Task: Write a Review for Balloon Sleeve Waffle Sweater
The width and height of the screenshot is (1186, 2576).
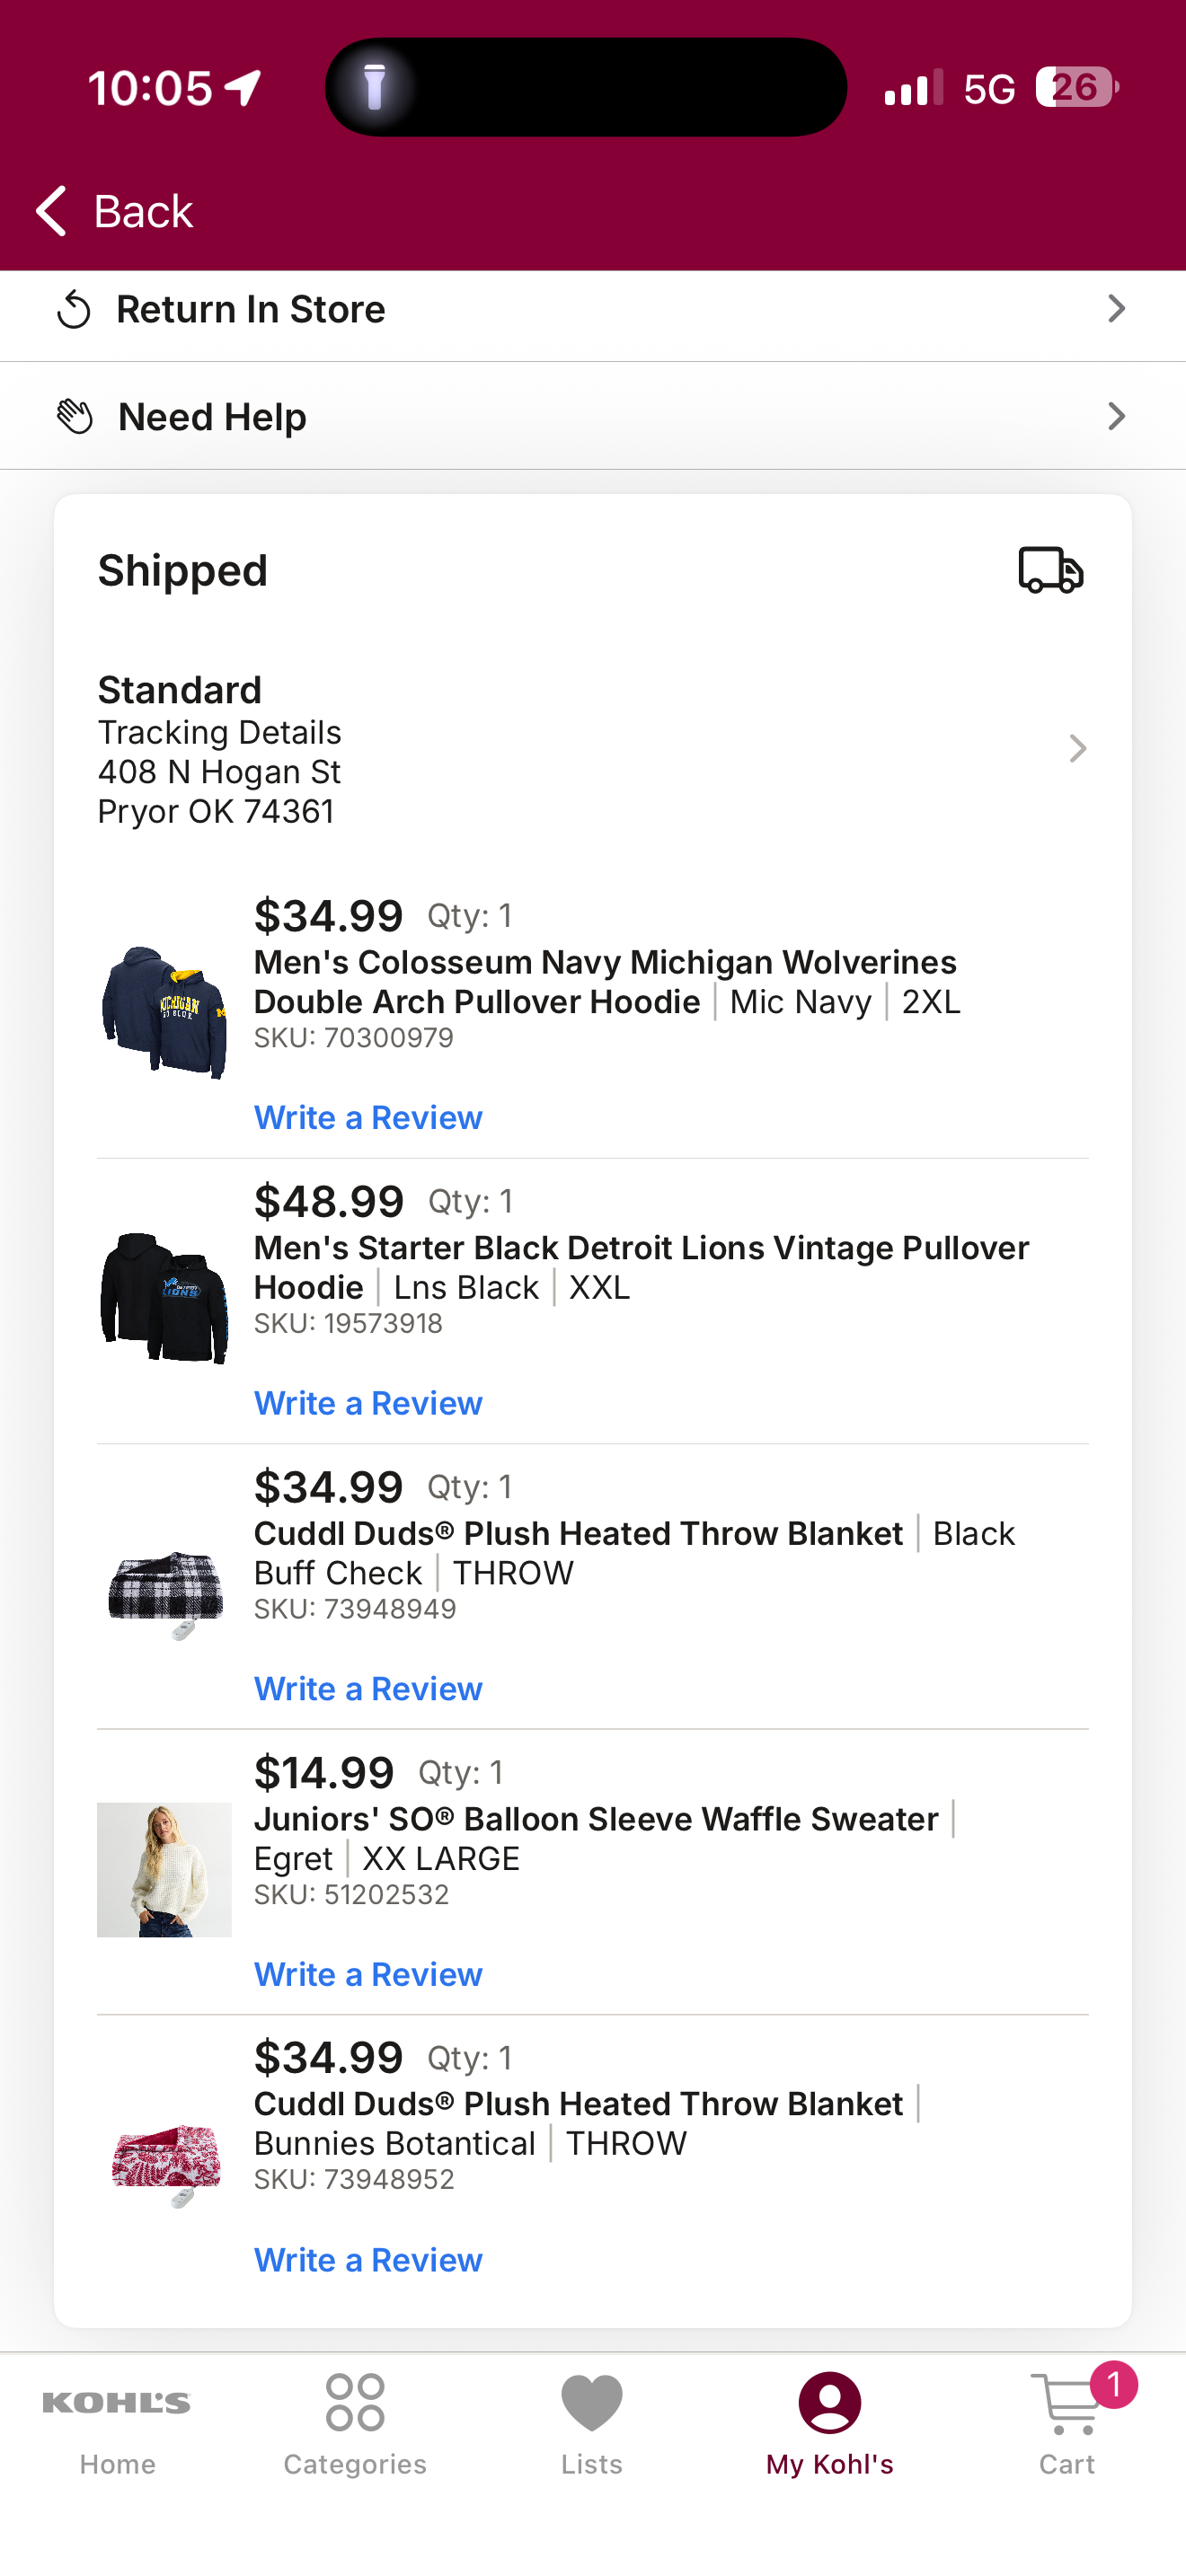Action: click(368, 1974)
